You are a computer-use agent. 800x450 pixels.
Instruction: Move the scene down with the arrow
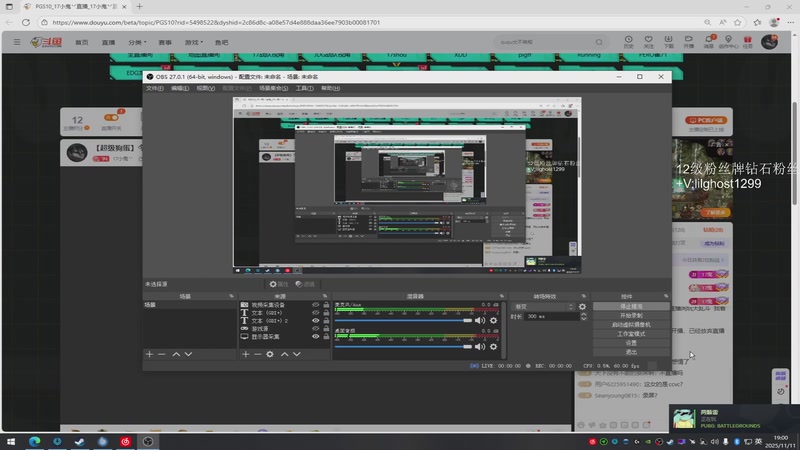[x=188, y=354]
